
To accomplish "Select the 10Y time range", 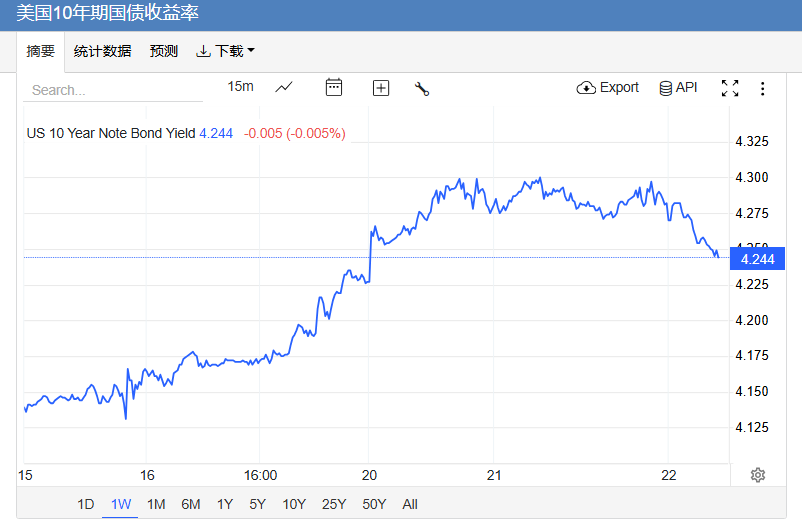I will [x=294, y=504].
